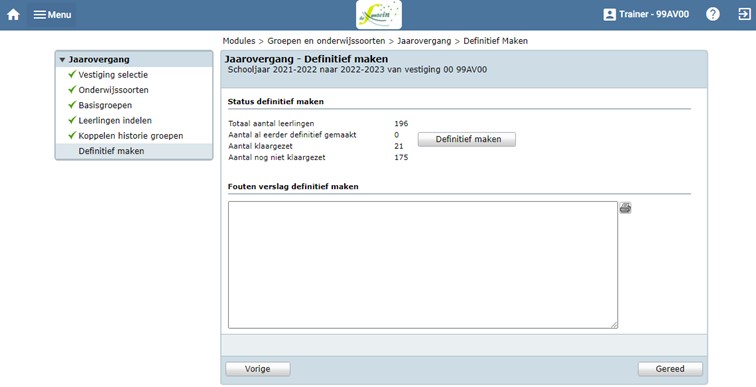Screen dimensions: 756x387
Task: Go to Basisgroepen step
Action: (x=105, y=105)
